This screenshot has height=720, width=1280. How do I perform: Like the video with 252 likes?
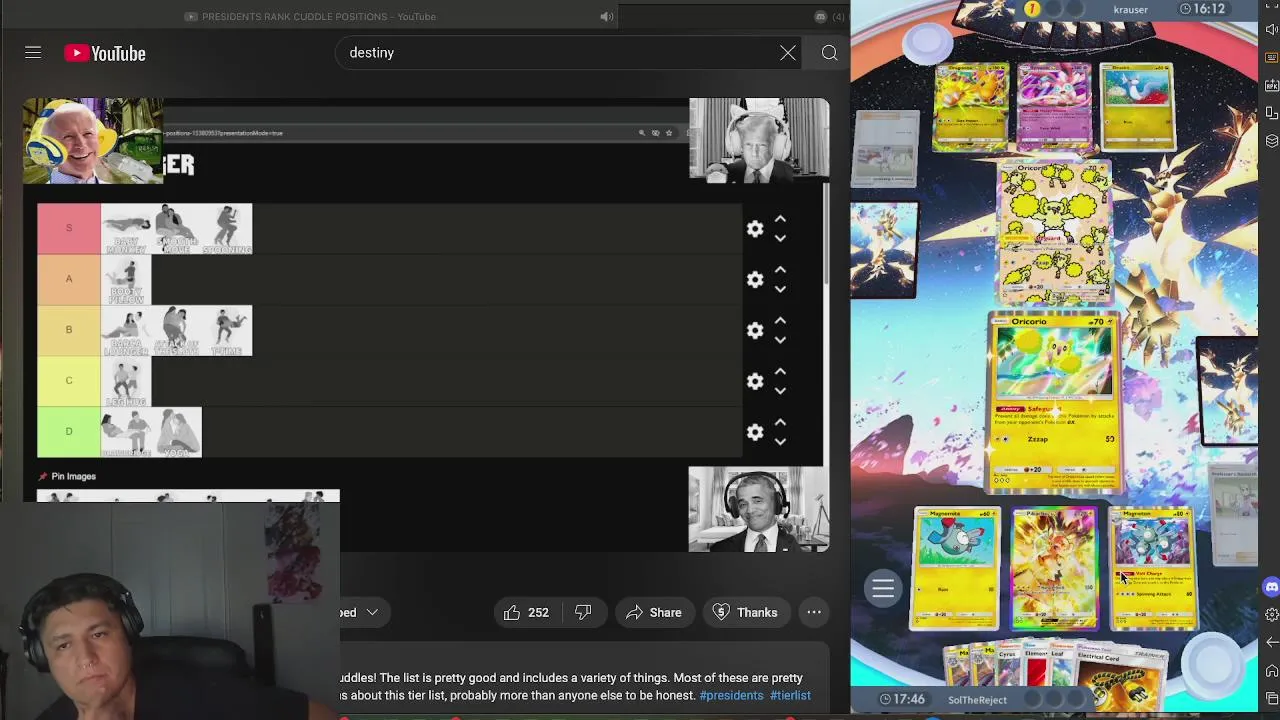pyautogui.click(x=527, y=612)
